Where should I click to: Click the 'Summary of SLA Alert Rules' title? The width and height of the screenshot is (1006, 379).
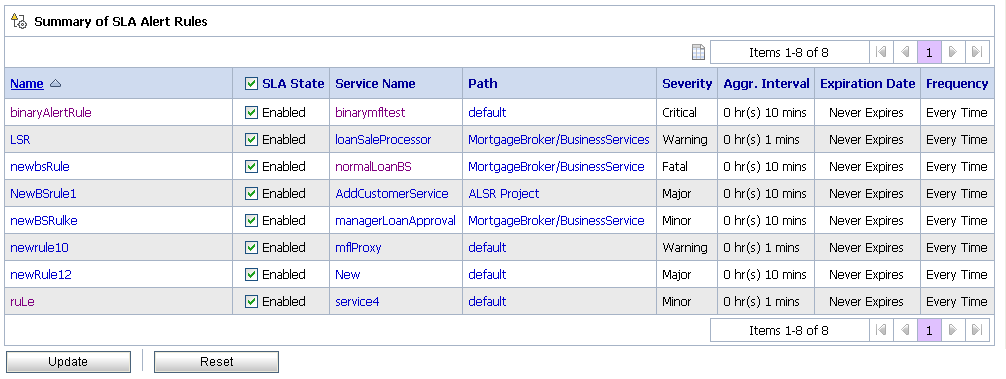121,21
